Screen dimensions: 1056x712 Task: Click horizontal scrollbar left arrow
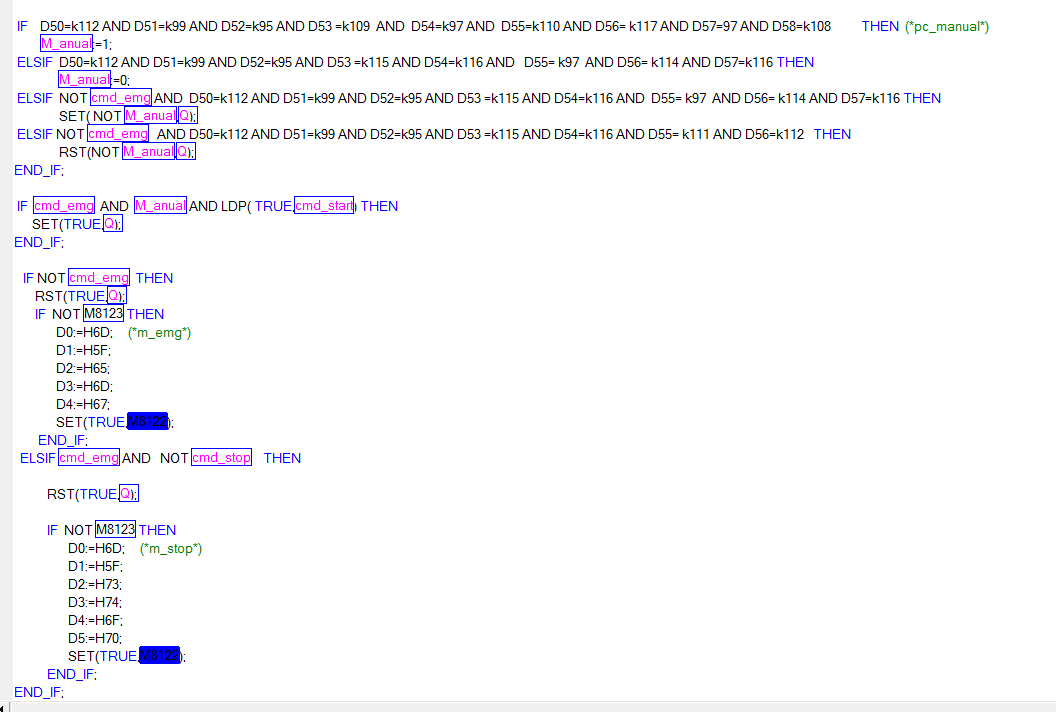[x=3, y=708]
